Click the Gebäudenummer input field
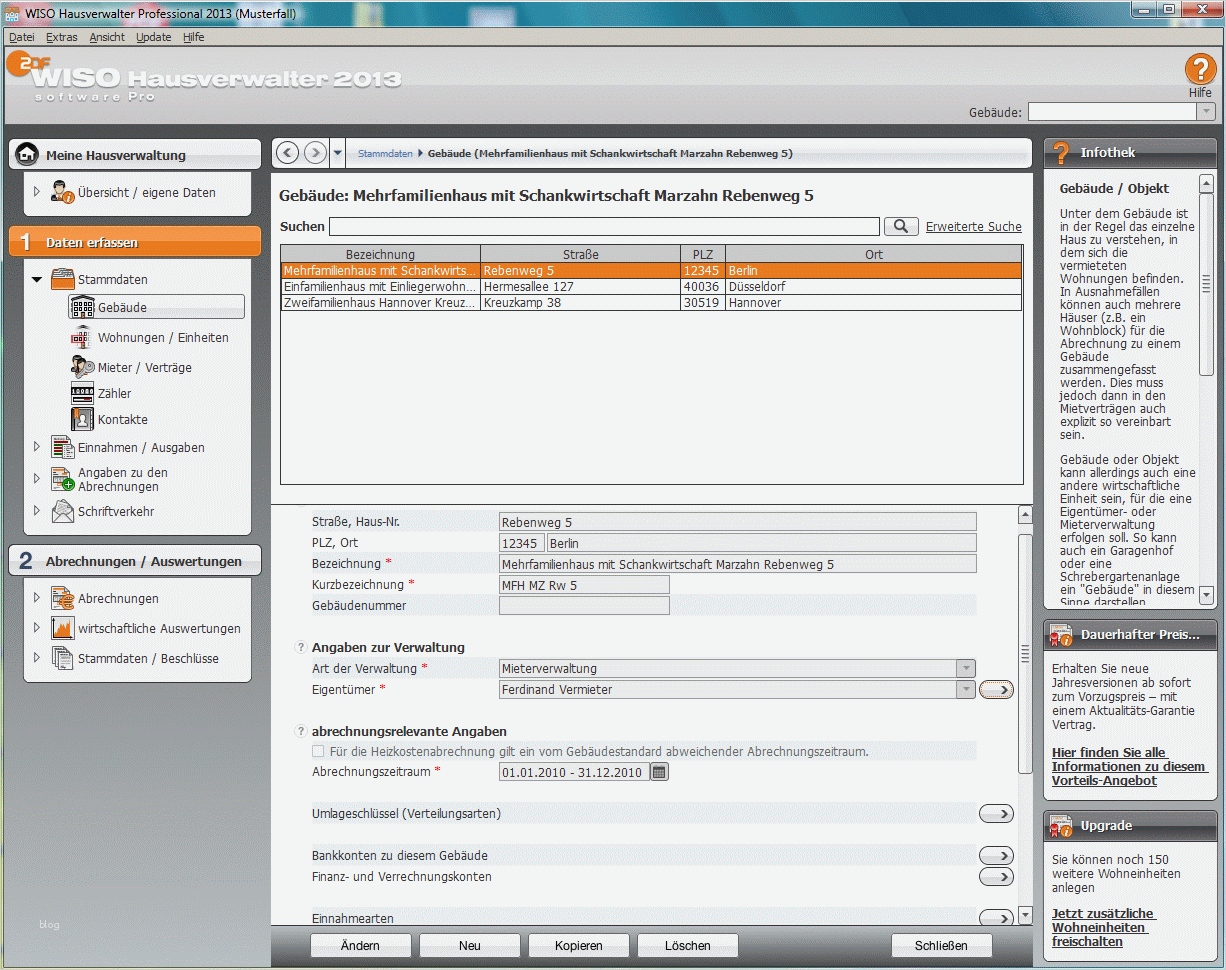Viewport: 1226px width, 970px height. click(x=584, y=605)
